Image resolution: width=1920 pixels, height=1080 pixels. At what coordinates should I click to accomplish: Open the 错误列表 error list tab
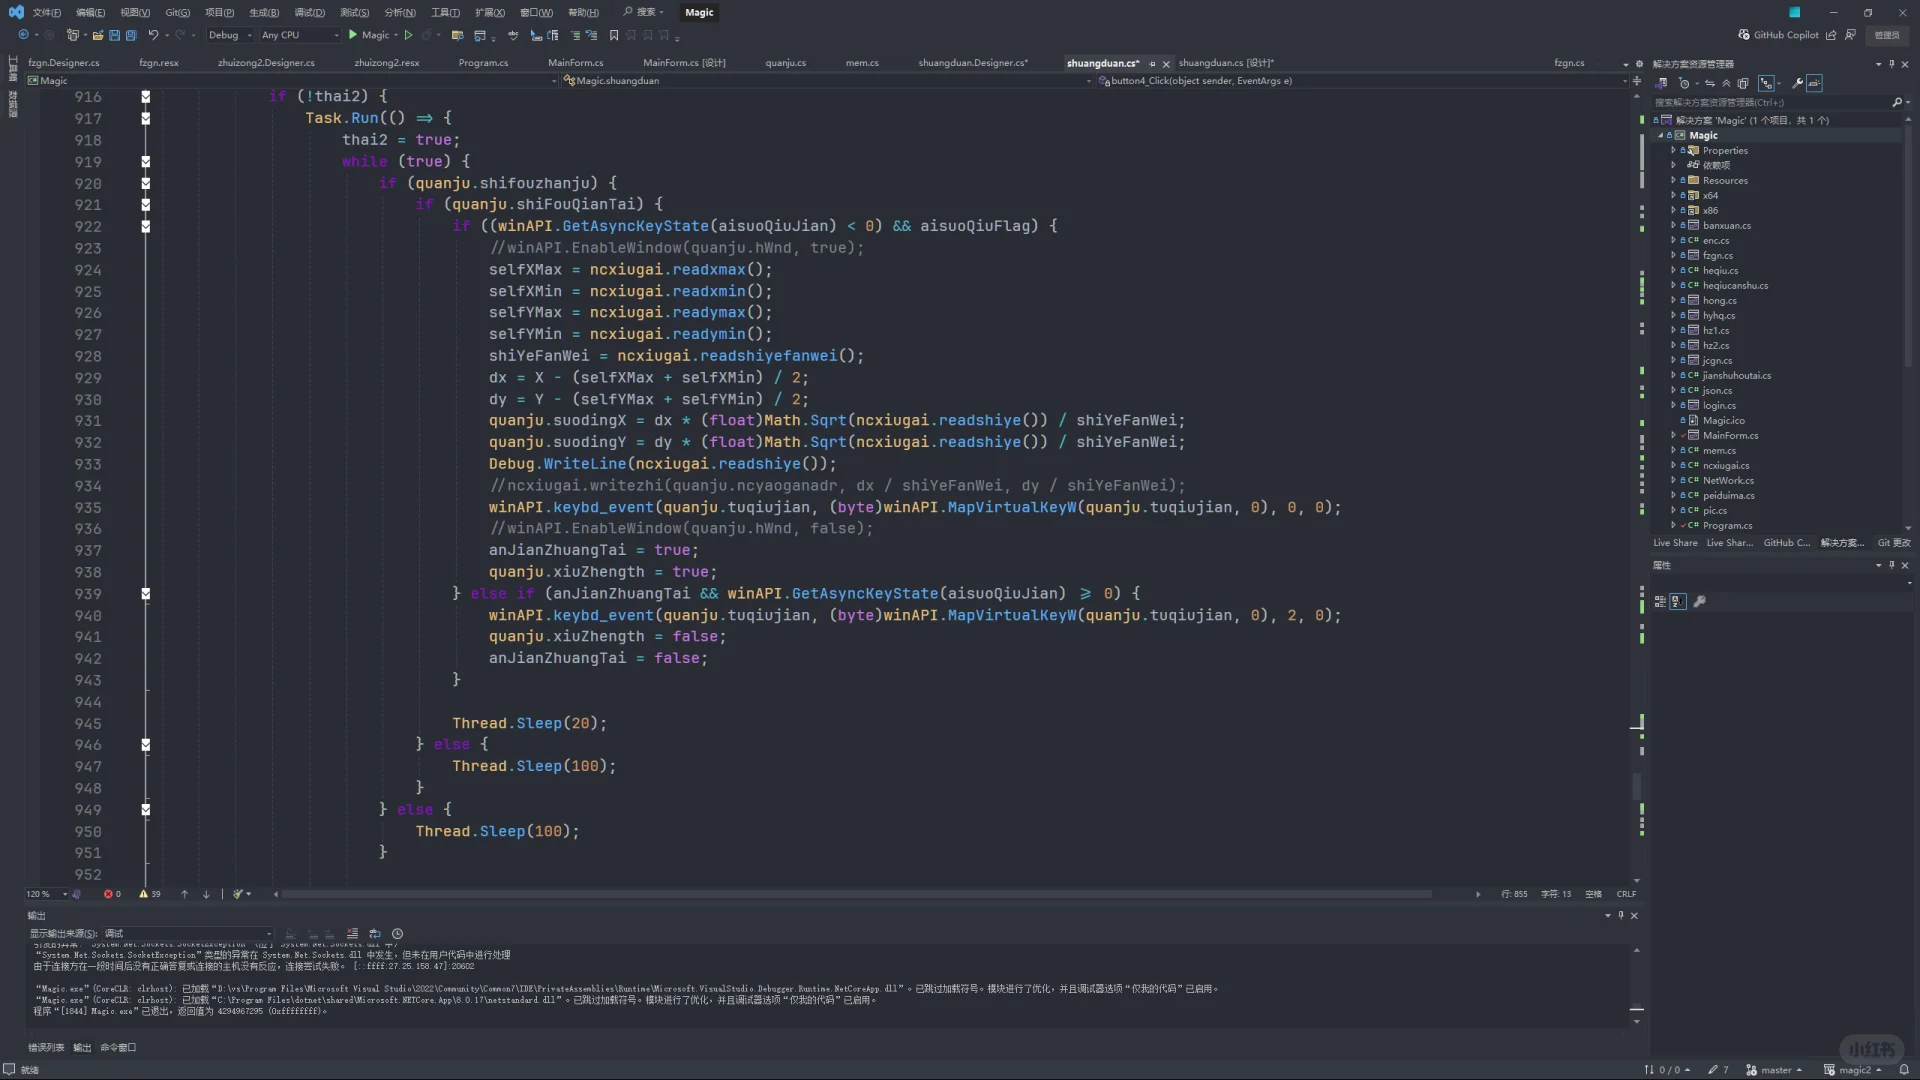point(46,1048)
